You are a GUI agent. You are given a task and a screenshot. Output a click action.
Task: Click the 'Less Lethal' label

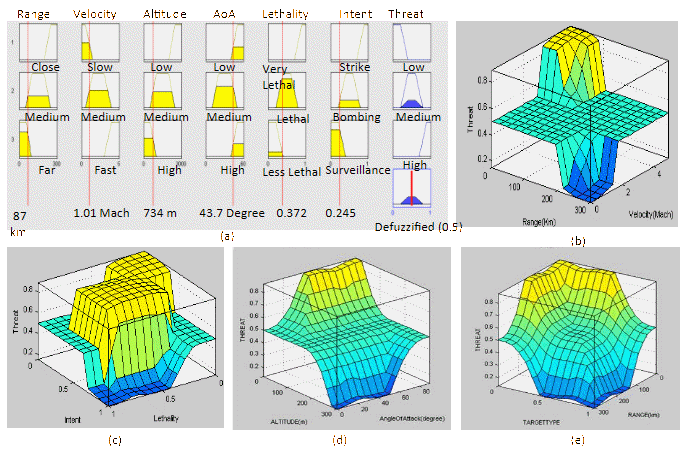pyautogui.click(x=291, y=172)
